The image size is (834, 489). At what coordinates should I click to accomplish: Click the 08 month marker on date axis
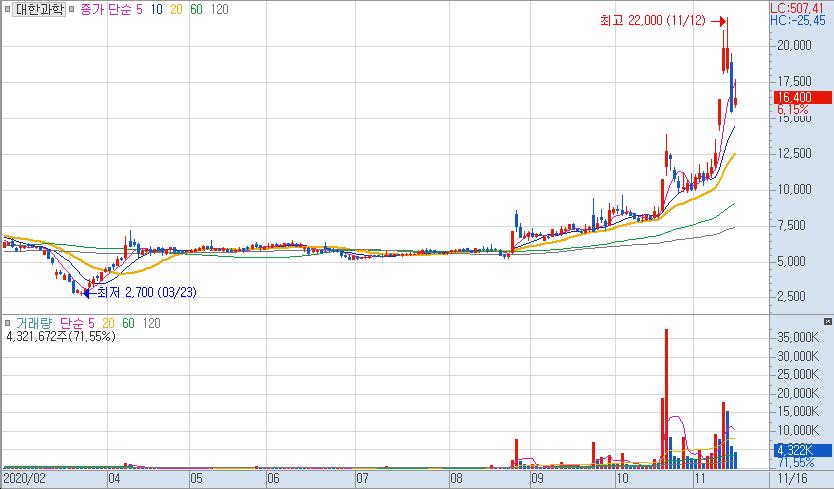point(456,478)
